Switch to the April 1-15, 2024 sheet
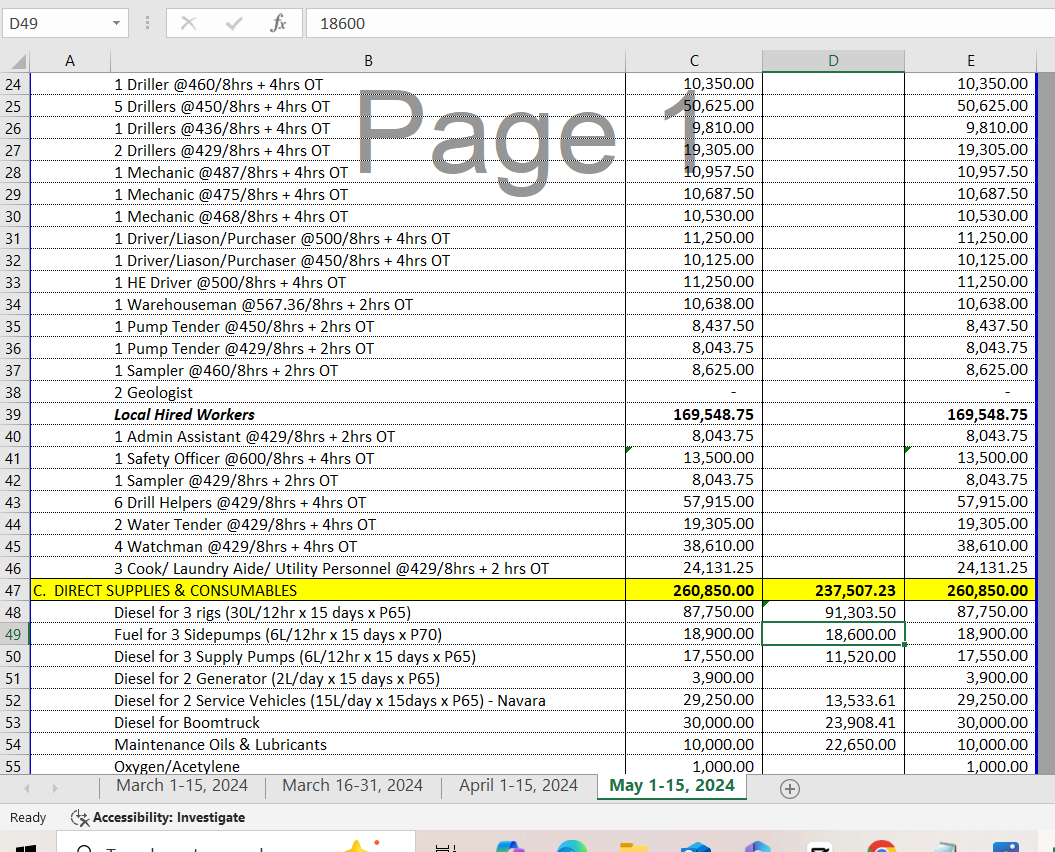Viewport: 1055px width, 852px height. pyautogui.click(x=518, y=785)
